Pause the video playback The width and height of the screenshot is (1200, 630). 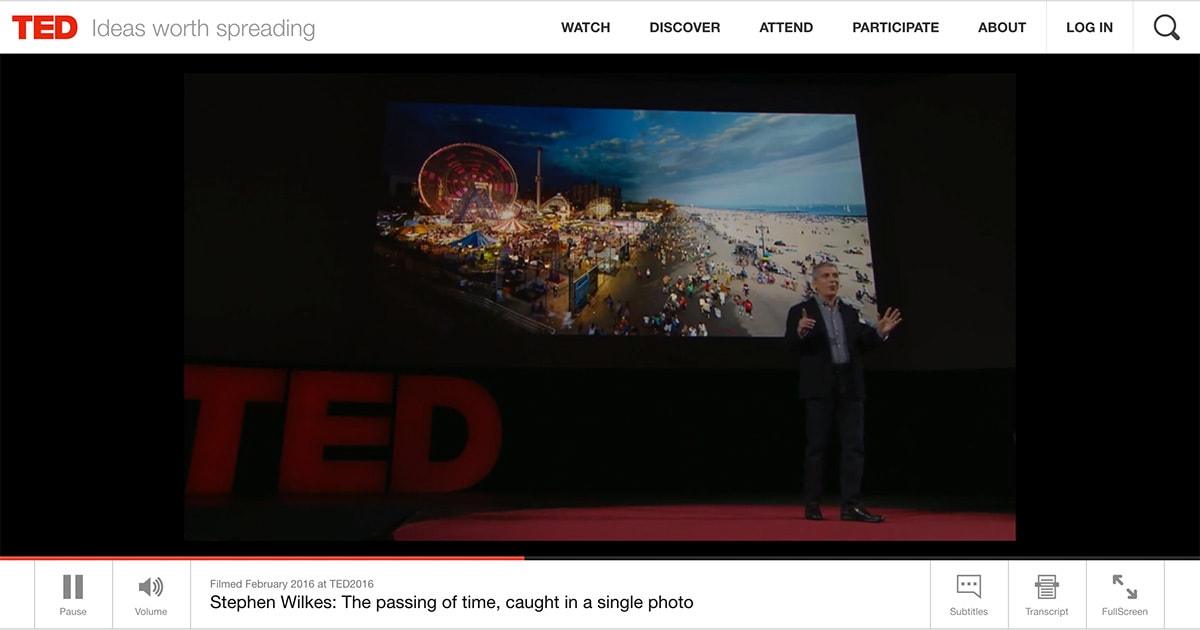73,594
